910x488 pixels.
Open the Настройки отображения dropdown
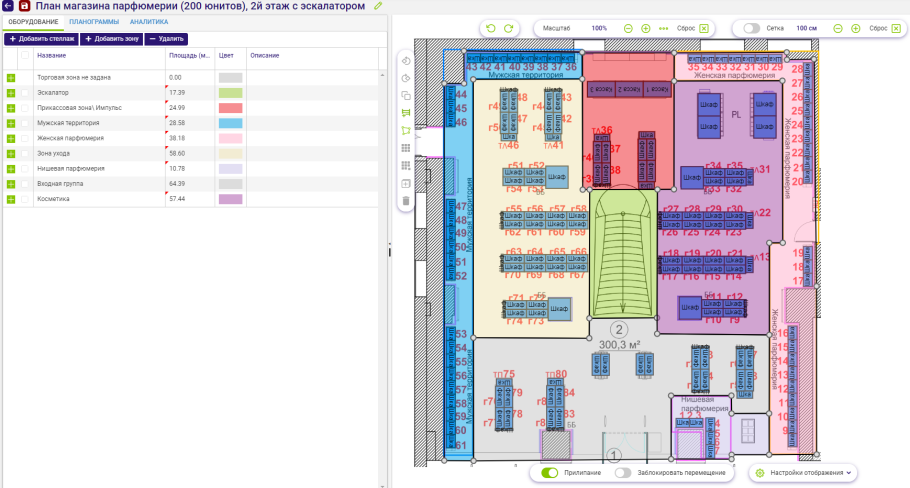(x=804, y=472)
